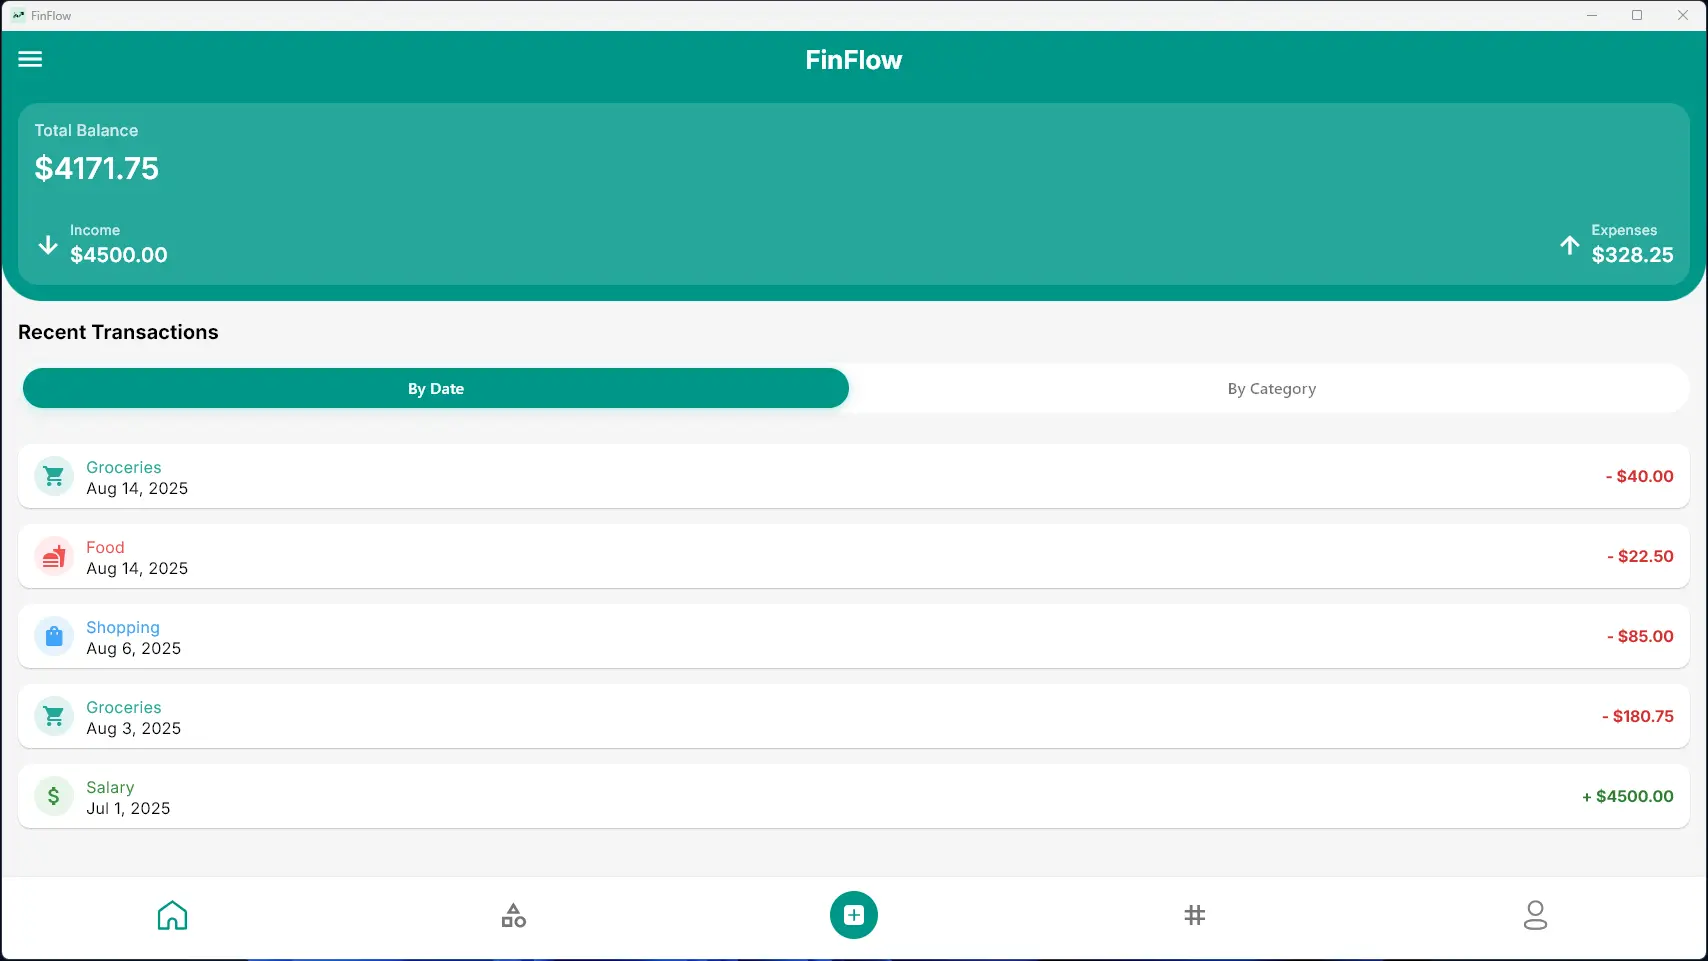The width and height of the screenshot is (1708, 961).
Task: Click the Income $4500.00 amount
Action: (119, 255)
